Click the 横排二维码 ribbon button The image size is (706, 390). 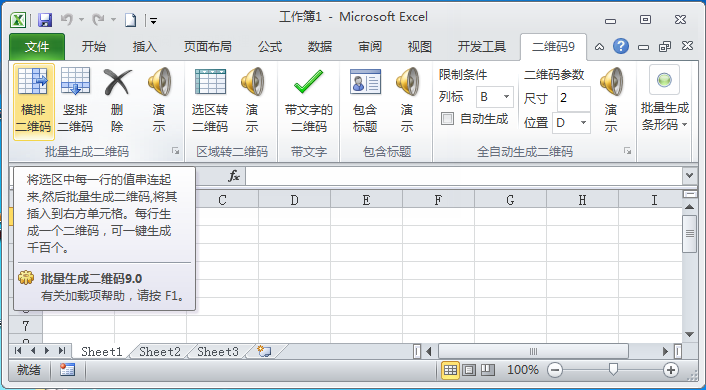tap(34, 102)
